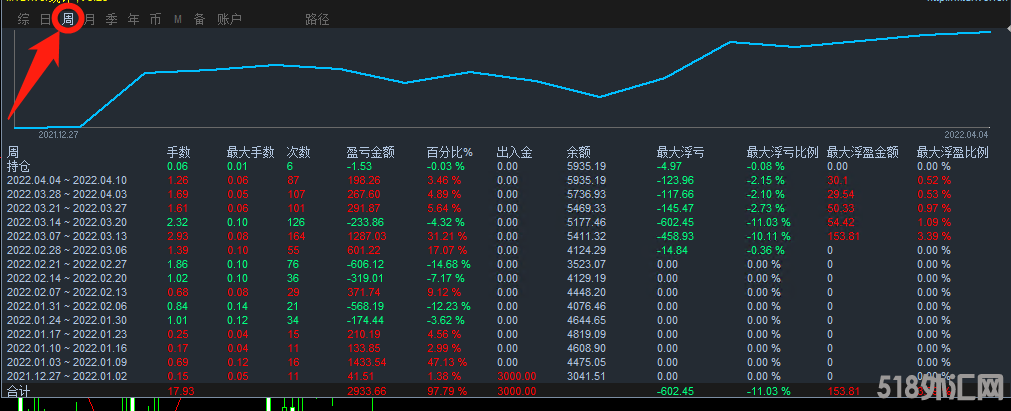Click the 2021.12.27 start date on chart
Viewport: 1011px width, 411px height.
point(58,133)
